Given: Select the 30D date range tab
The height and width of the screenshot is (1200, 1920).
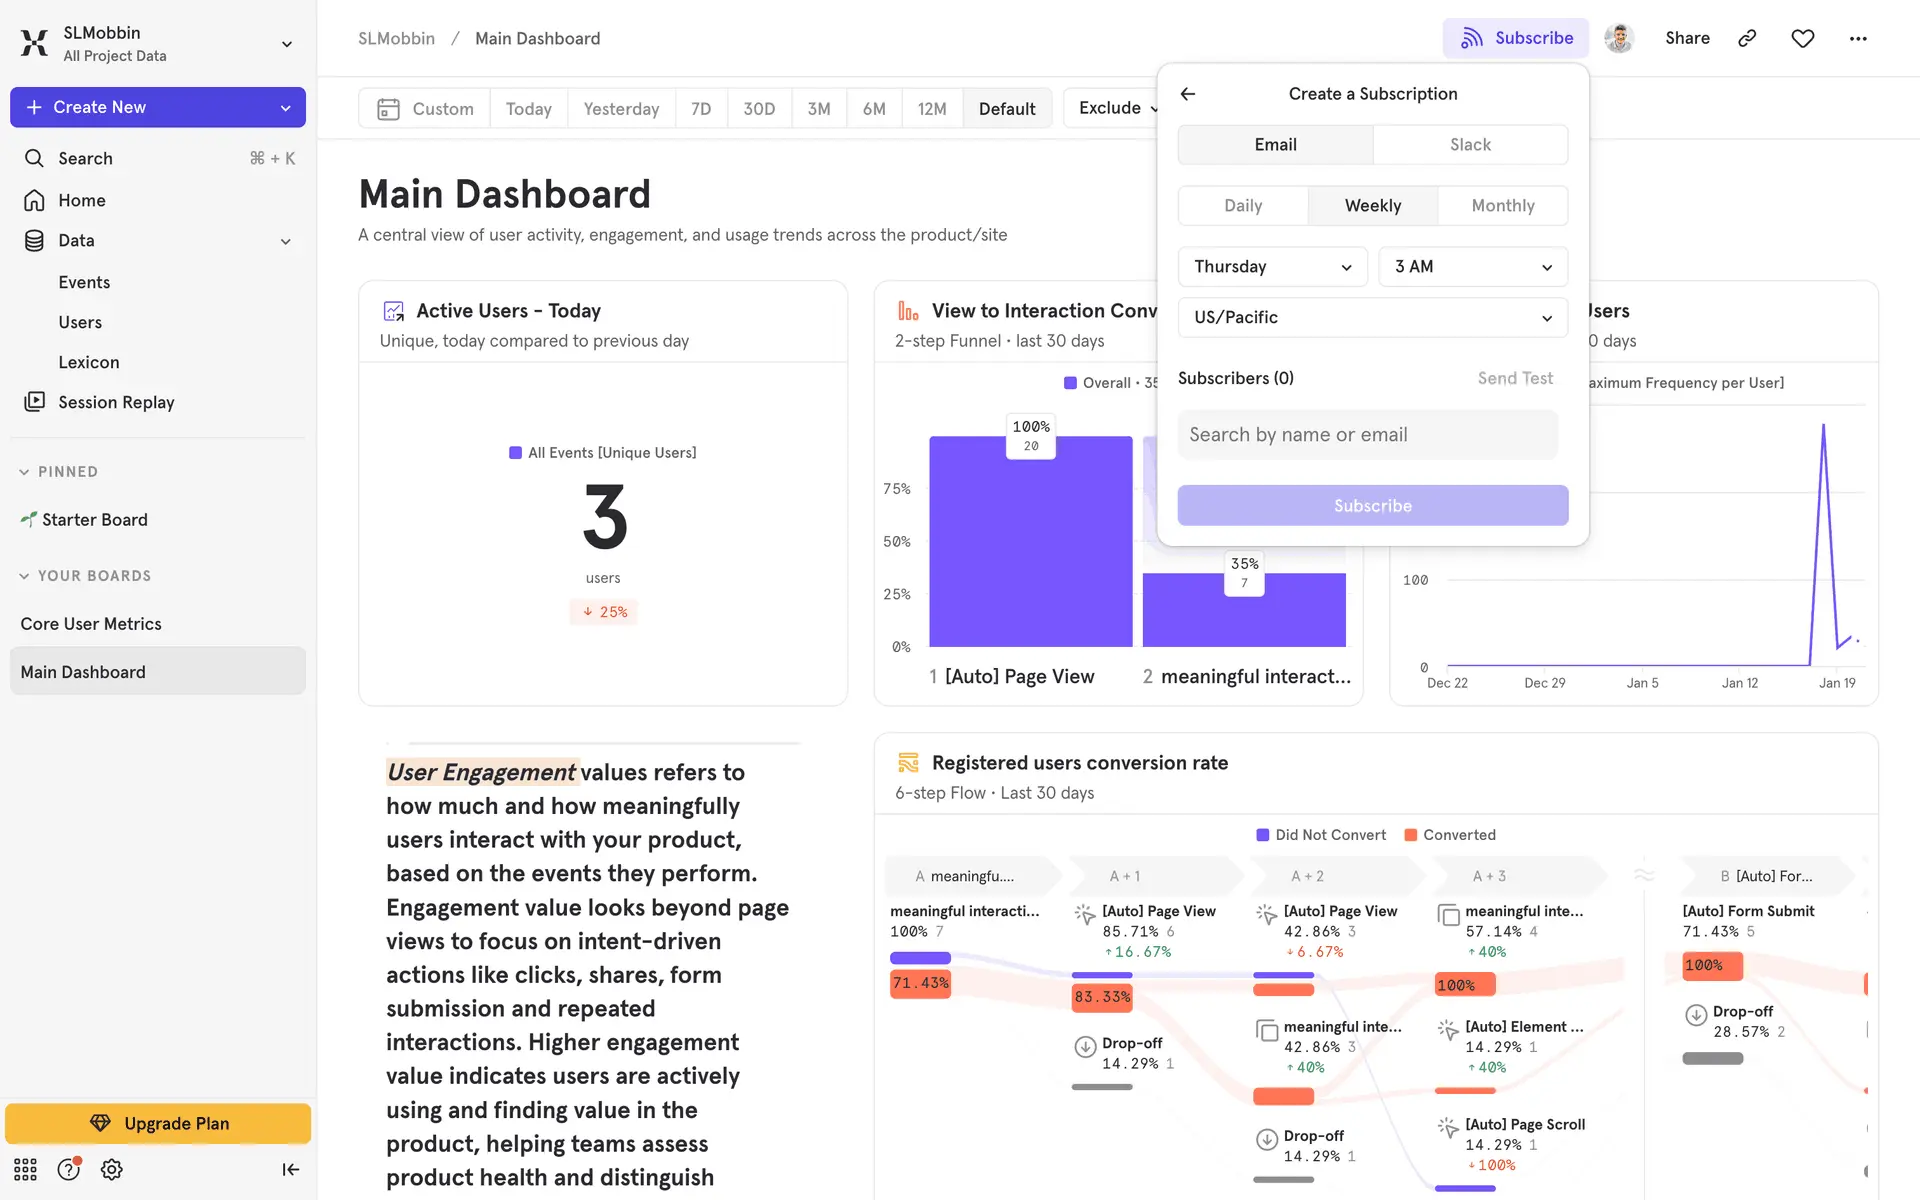Looking at the screenshot, I should pos(758,108).
